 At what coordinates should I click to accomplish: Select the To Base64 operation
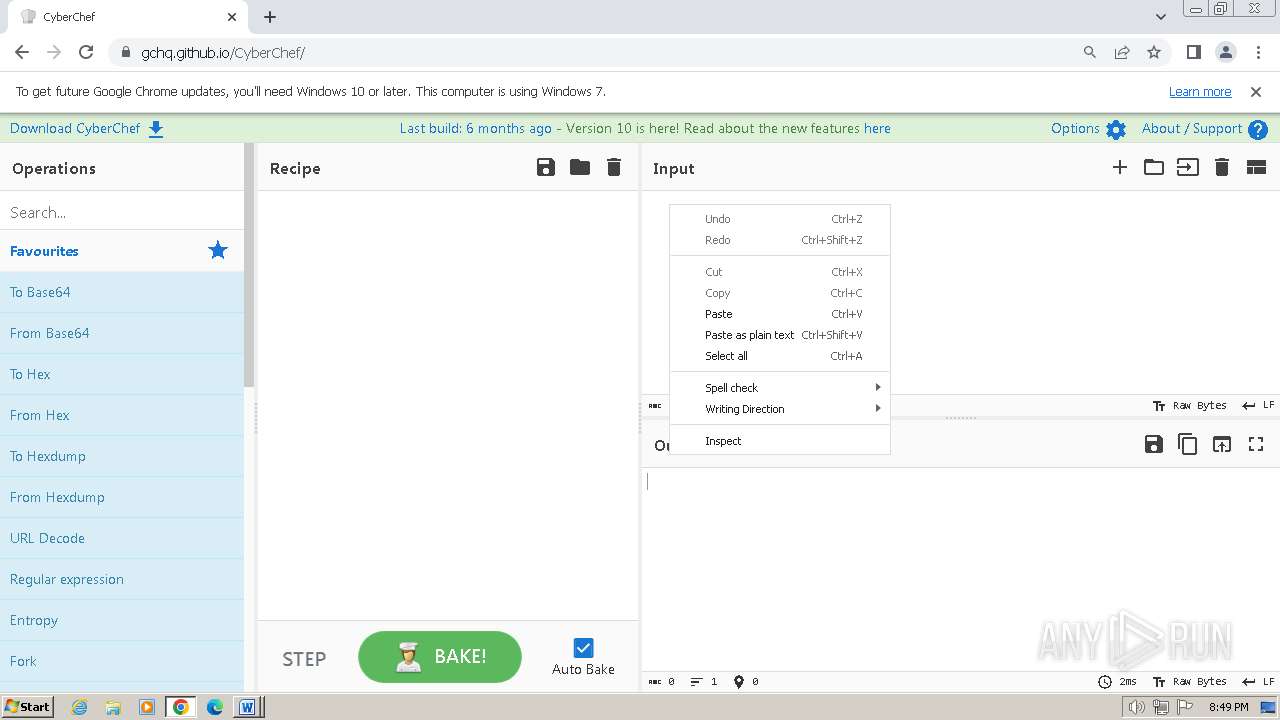point(122,292)
